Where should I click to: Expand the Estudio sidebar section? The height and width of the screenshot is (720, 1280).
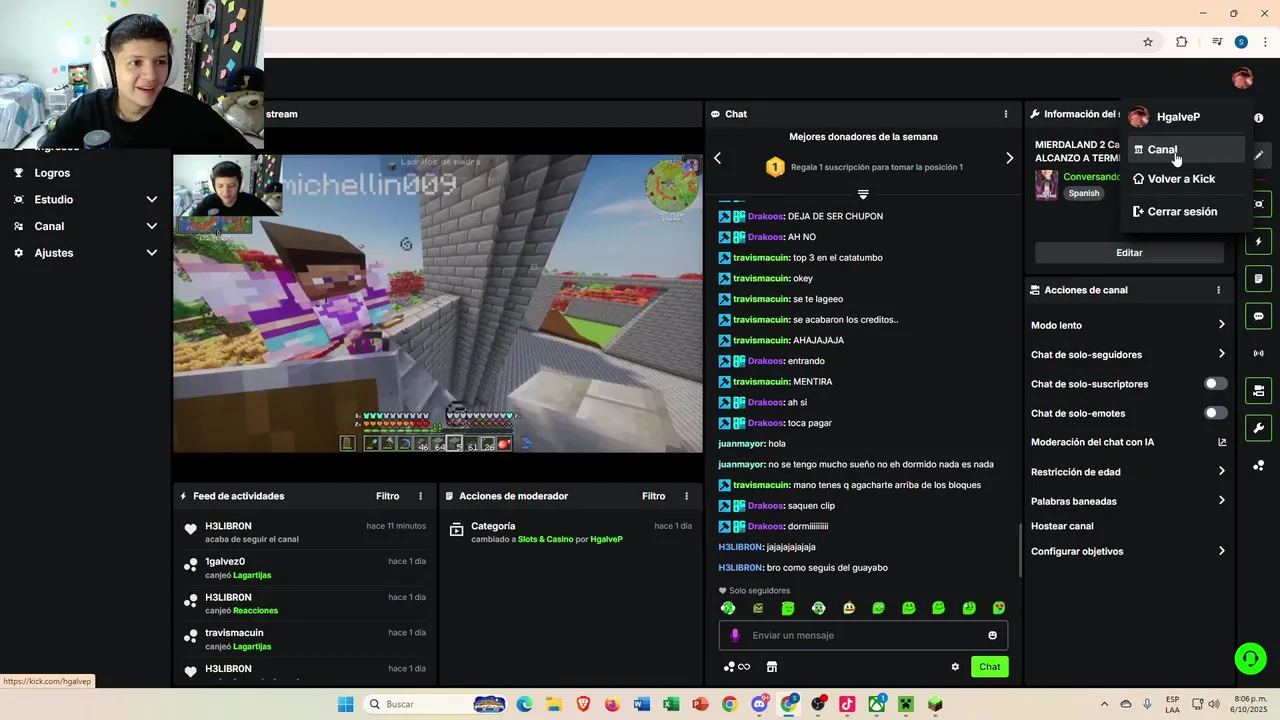point(85,199)
